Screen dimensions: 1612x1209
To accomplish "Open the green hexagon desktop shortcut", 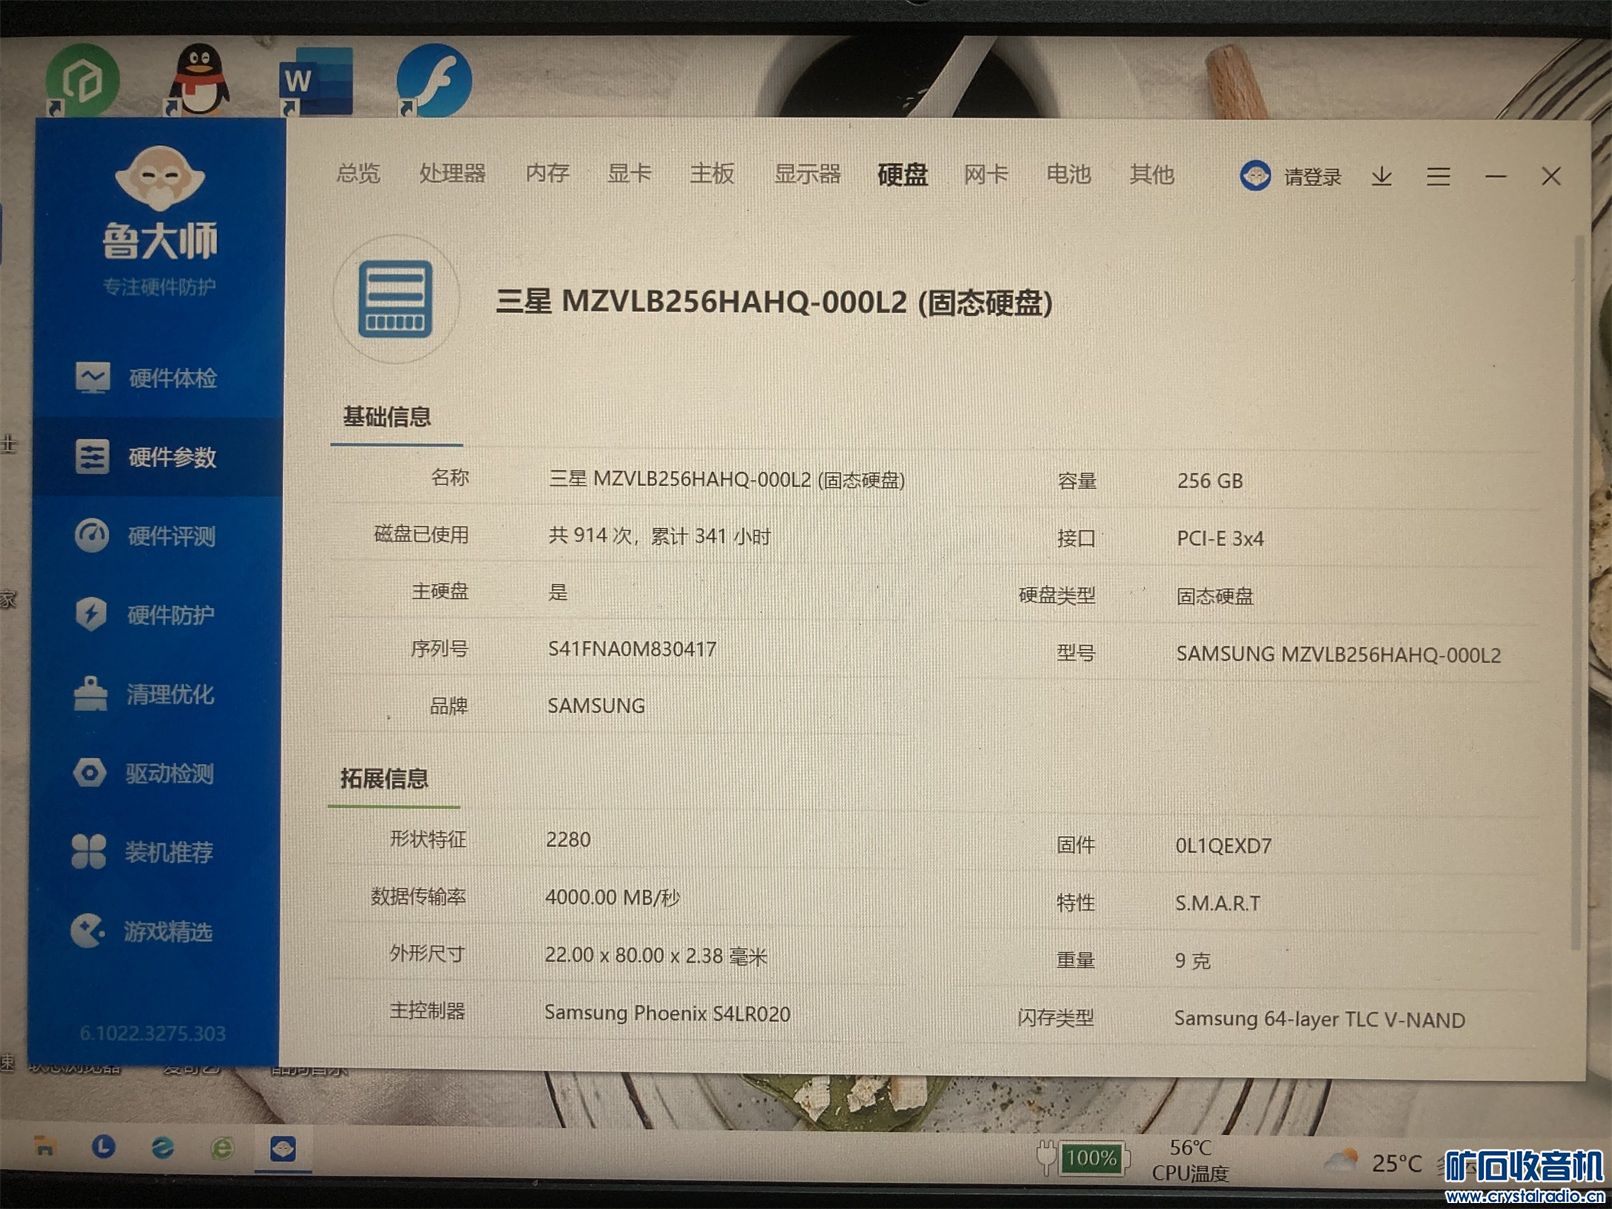I will [82, 80].
